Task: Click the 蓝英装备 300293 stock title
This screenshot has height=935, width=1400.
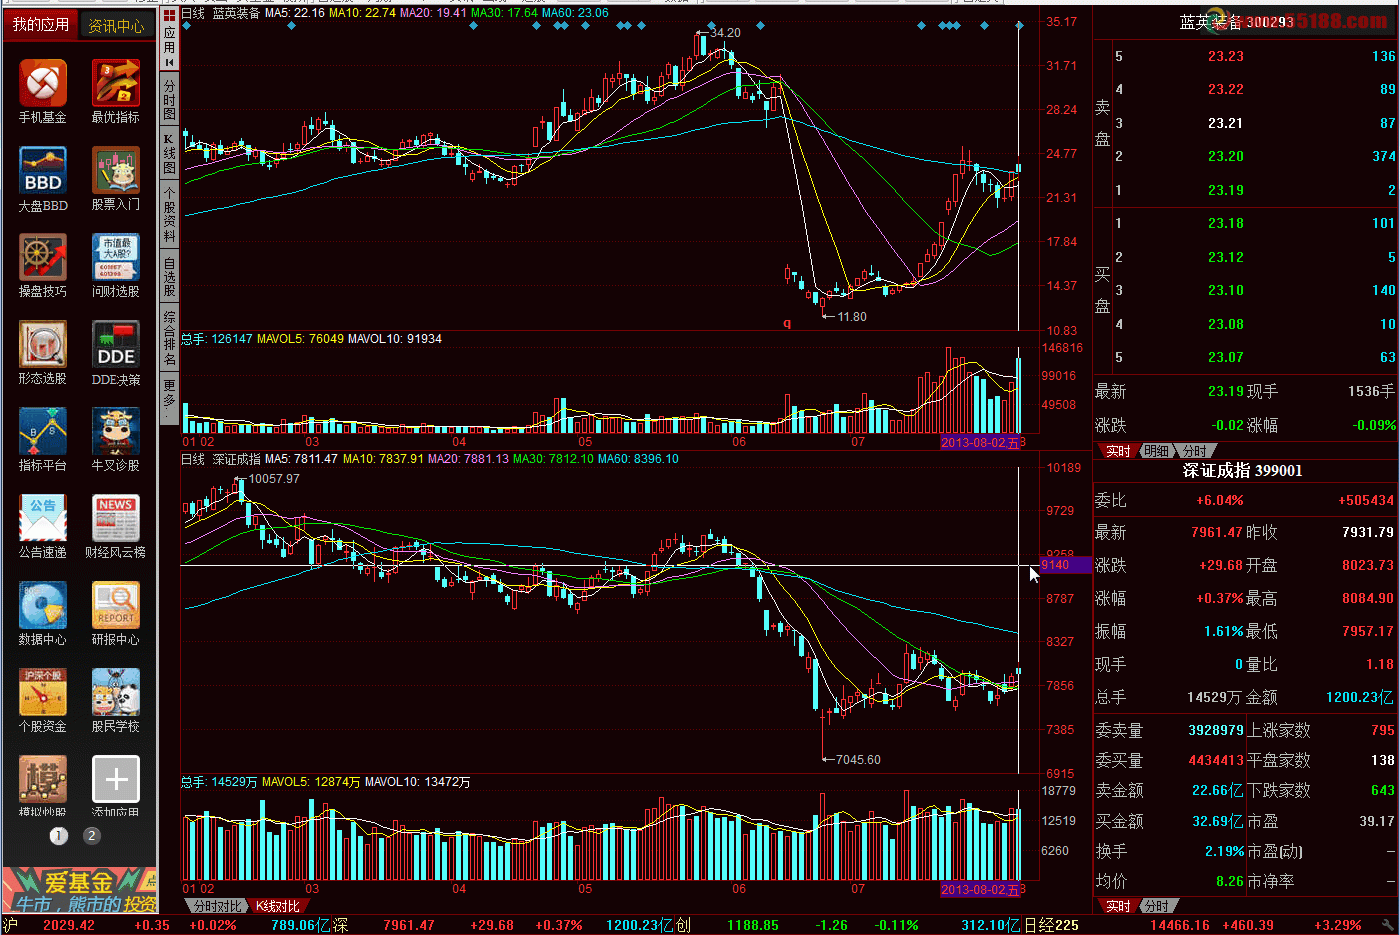Action: point(1236,21)
